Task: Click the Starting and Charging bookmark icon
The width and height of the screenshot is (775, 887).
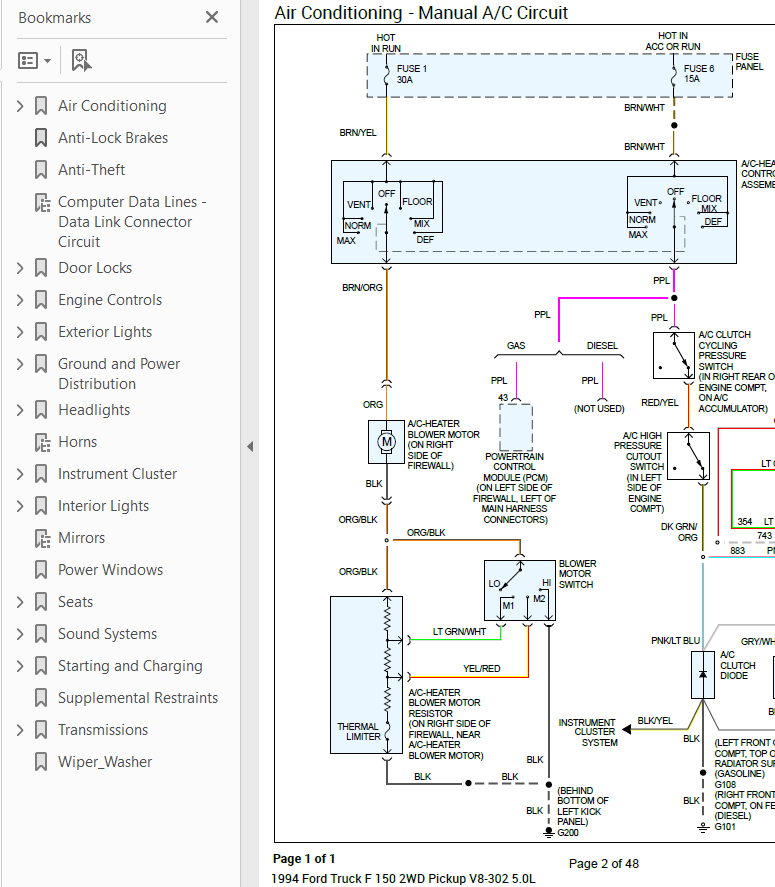Action: [x=41, y=666]
